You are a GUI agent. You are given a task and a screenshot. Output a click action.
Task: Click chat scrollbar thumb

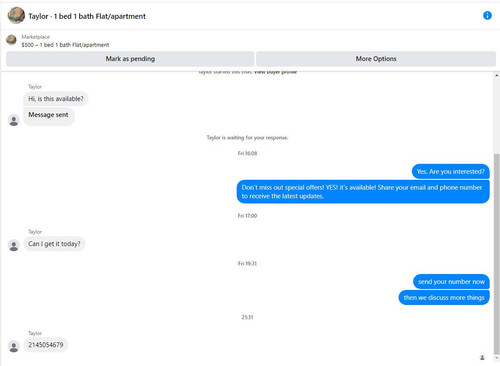coord(497,253)
